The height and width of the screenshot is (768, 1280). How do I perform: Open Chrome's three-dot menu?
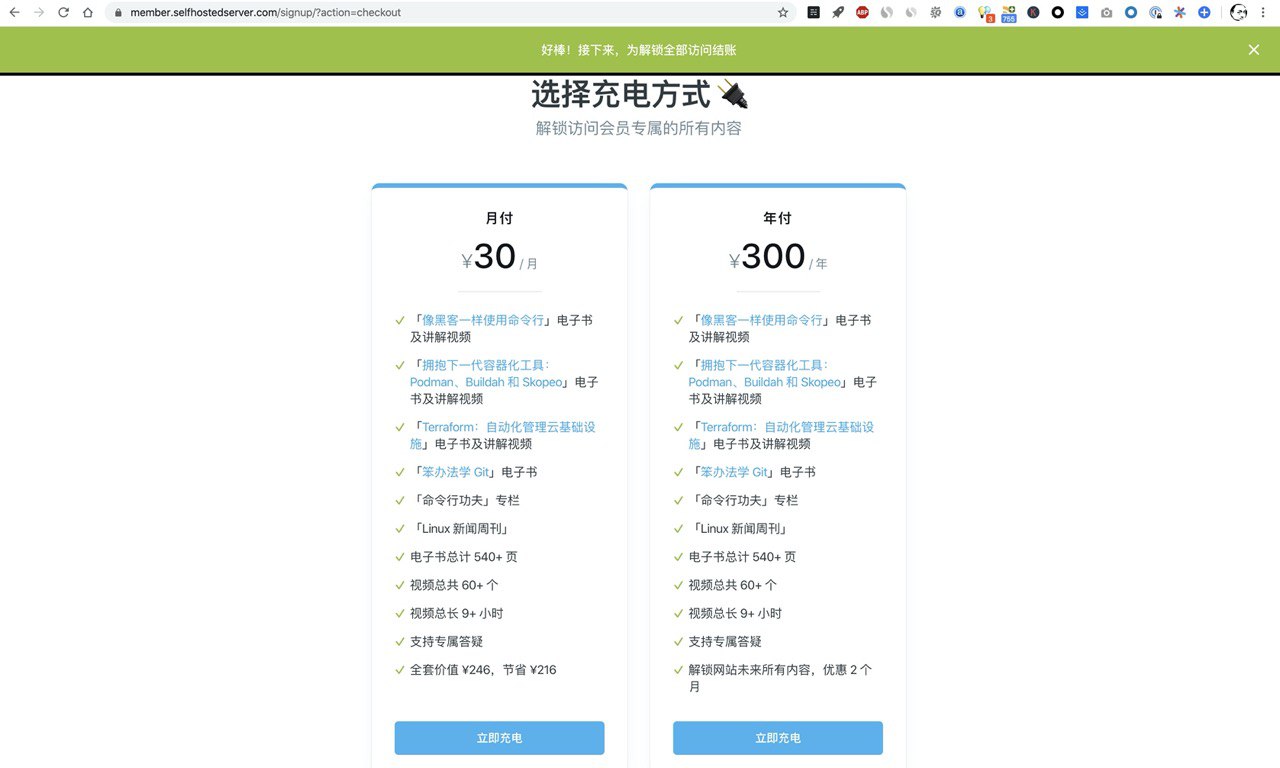pyautogui.click(x=1265, y=13)
